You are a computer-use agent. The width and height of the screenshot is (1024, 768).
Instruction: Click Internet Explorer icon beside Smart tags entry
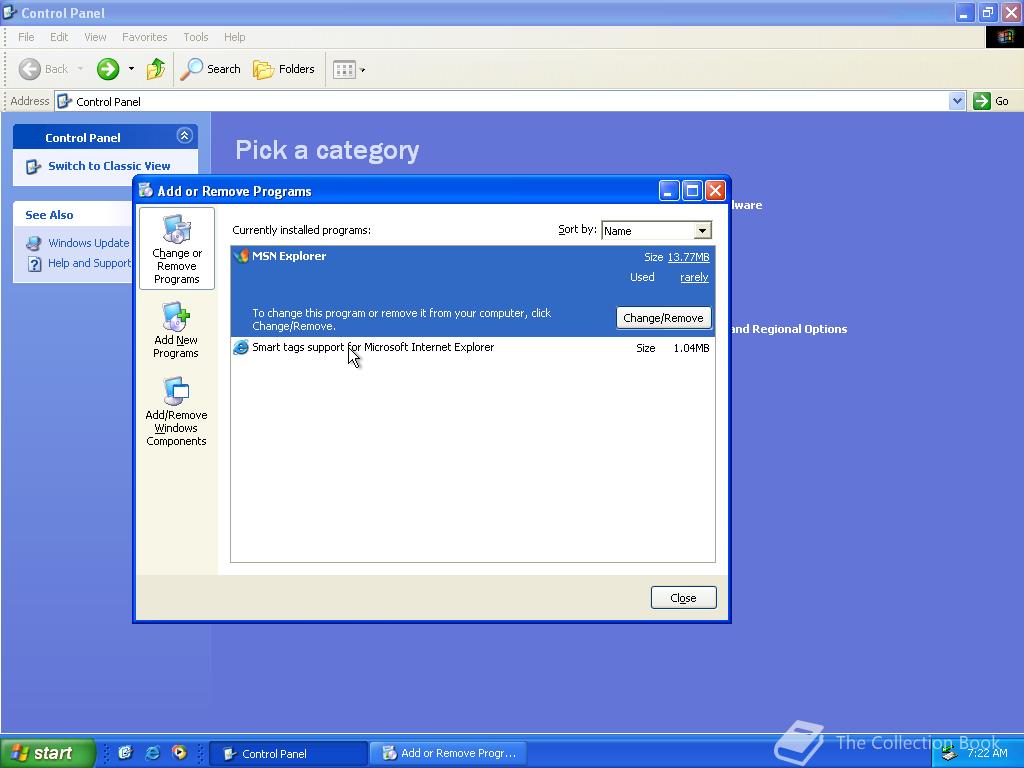coord(241,347)
